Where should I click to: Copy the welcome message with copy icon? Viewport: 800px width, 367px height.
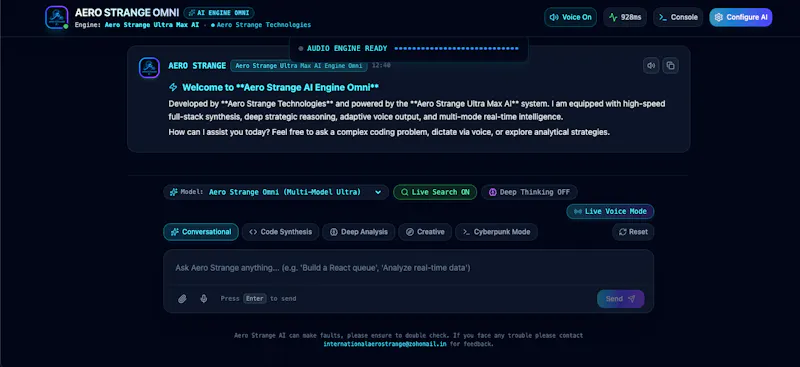670,65
